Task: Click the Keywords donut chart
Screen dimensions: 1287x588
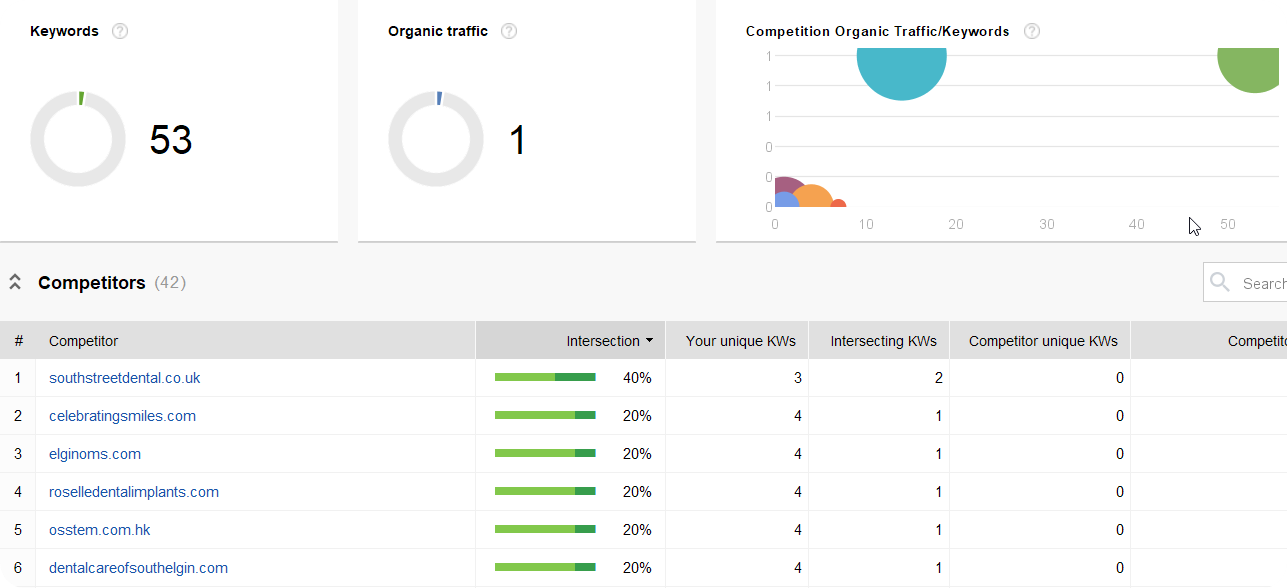Action: (78, 139)
